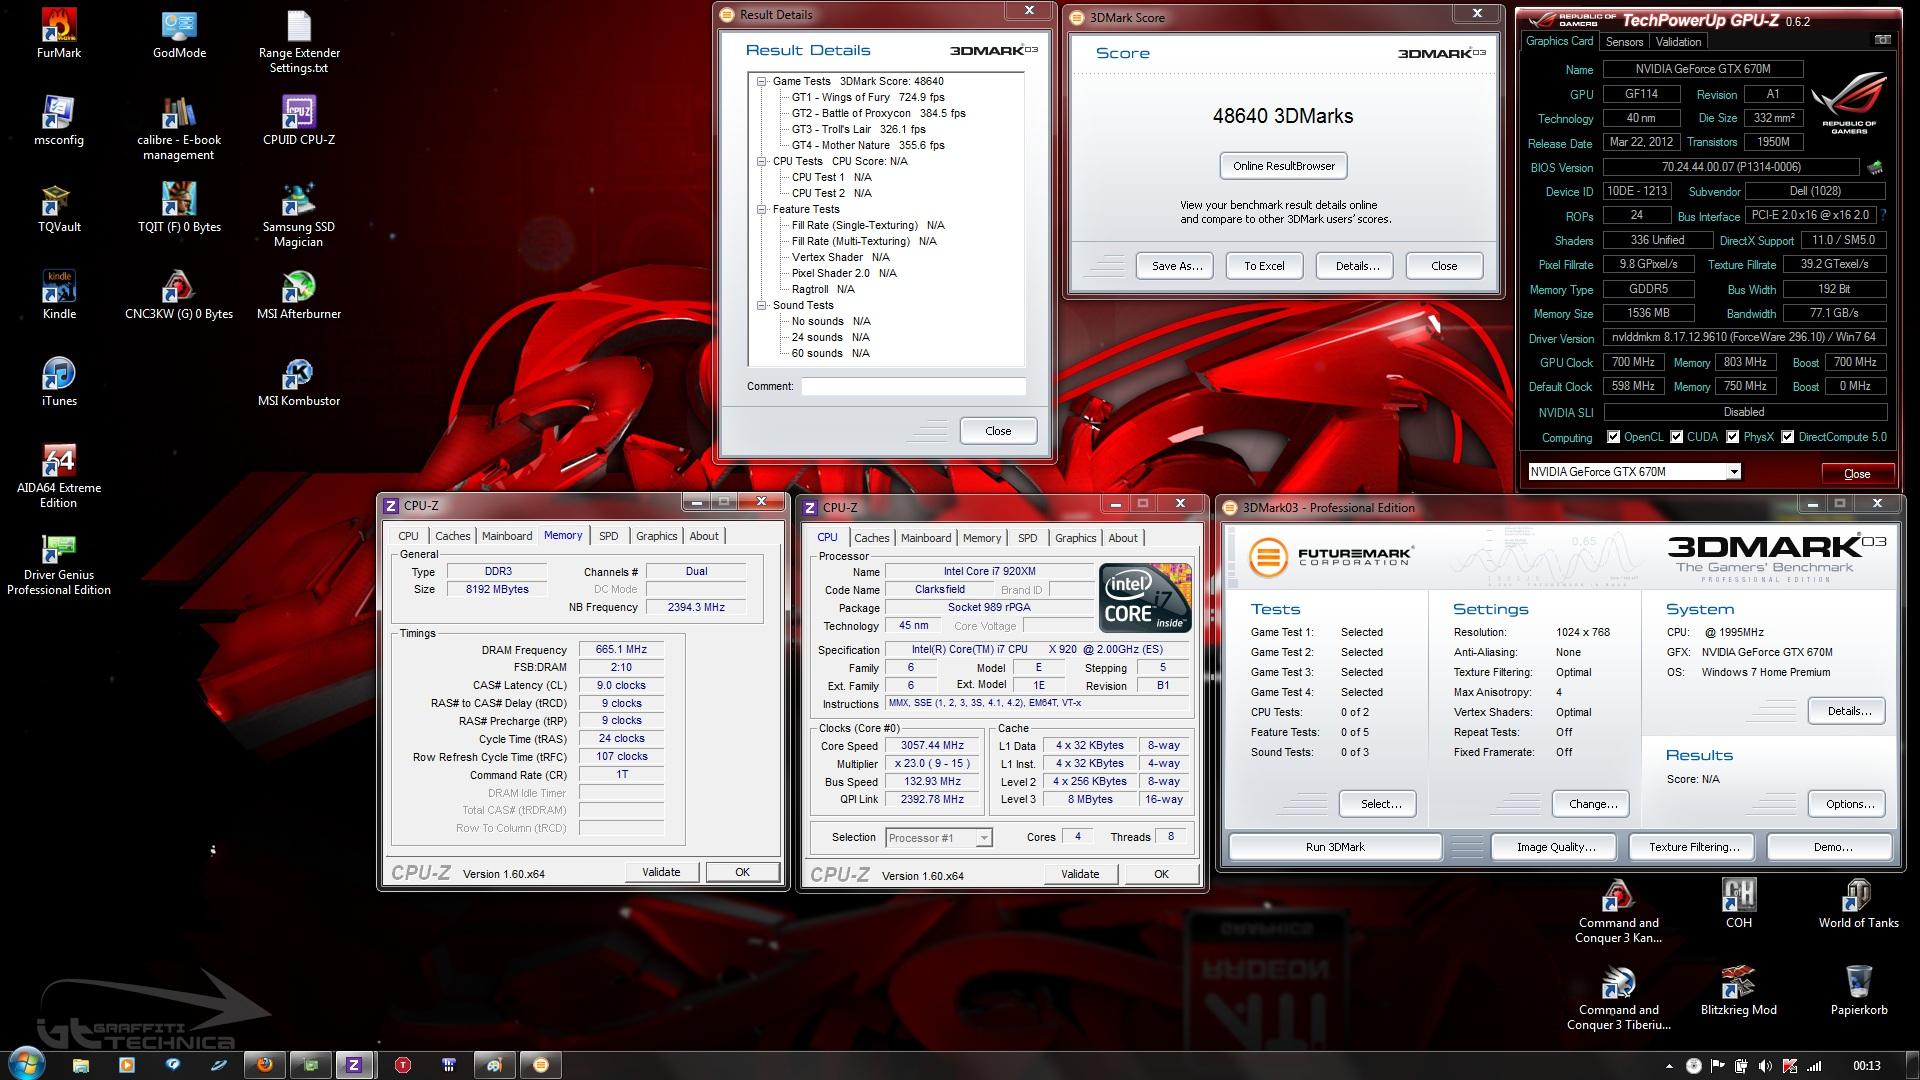Viewport: 1920px width, 1080px height.
Task: Open CPU-Z Processor #1 selection dropdown
Action: pyautogui.click(x=984, y=838)
